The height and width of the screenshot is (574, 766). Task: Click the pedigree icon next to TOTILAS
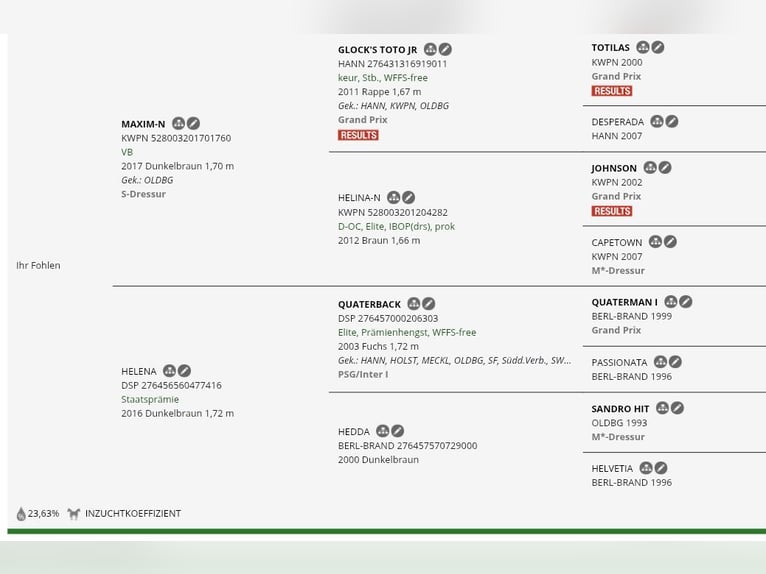pos(642,47)
